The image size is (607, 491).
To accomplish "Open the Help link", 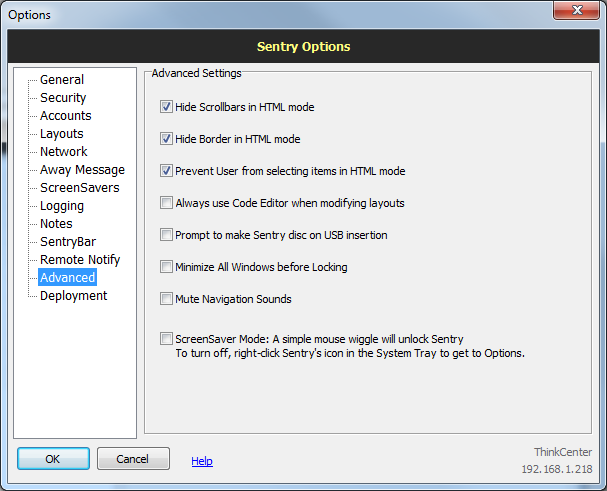I will pyautogui.click(x=202, y=461).
